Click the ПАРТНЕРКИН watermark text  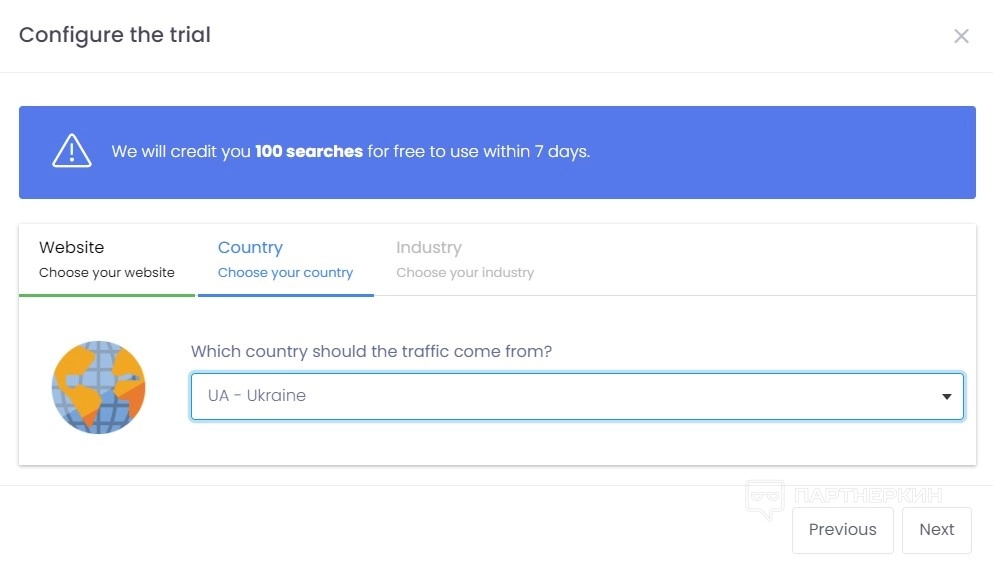867,496
